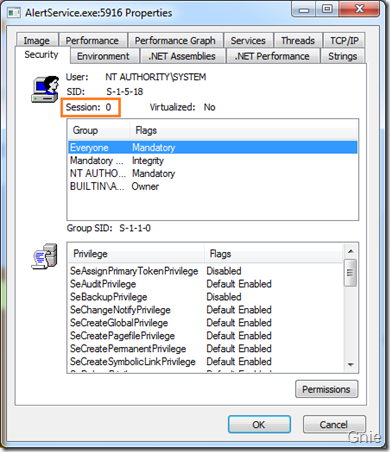This screenshot has height=452, width=390.
Task: Click the Virtualized value 'No'
Action: tap(210, 107)
